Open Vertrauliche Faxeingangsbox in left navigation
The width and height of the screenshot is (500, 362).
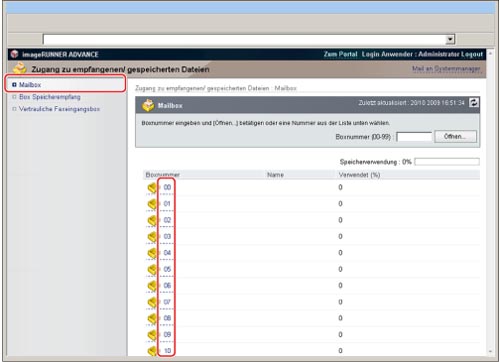[59, 109]
